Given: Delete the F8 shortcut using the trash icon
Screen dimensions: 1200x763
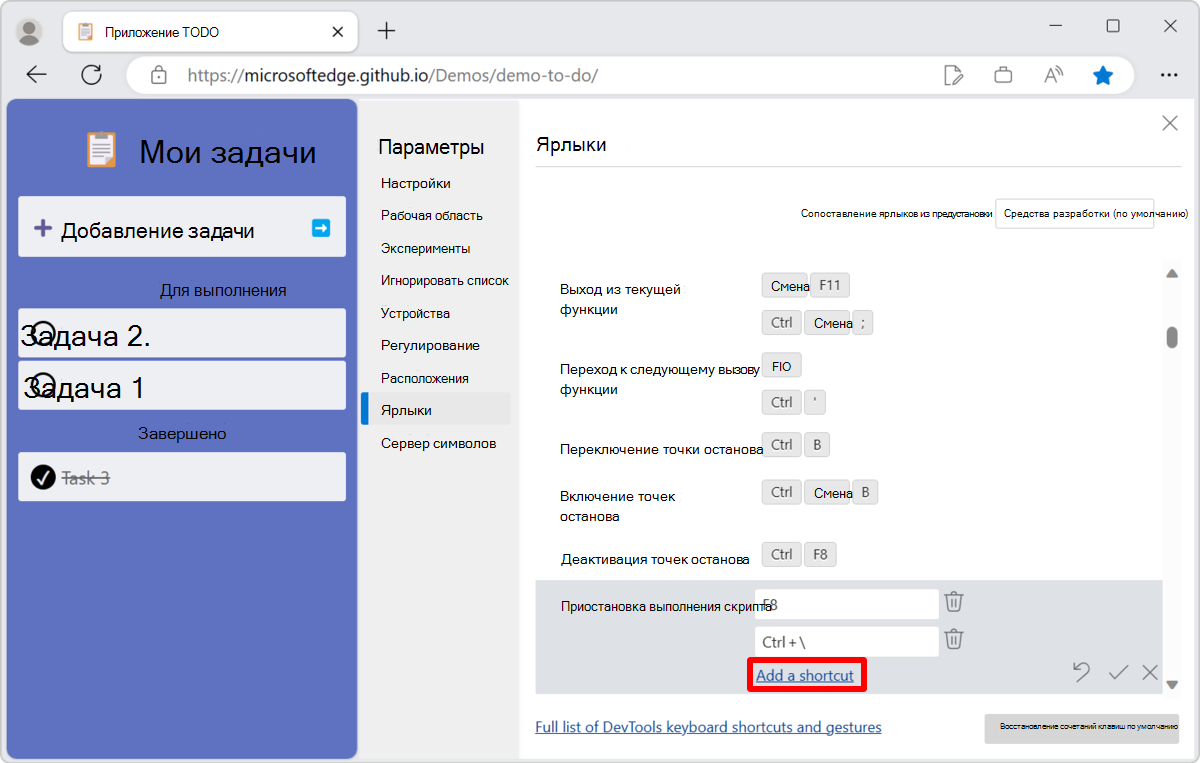Looking at the screenshot, I should point(954,602).
